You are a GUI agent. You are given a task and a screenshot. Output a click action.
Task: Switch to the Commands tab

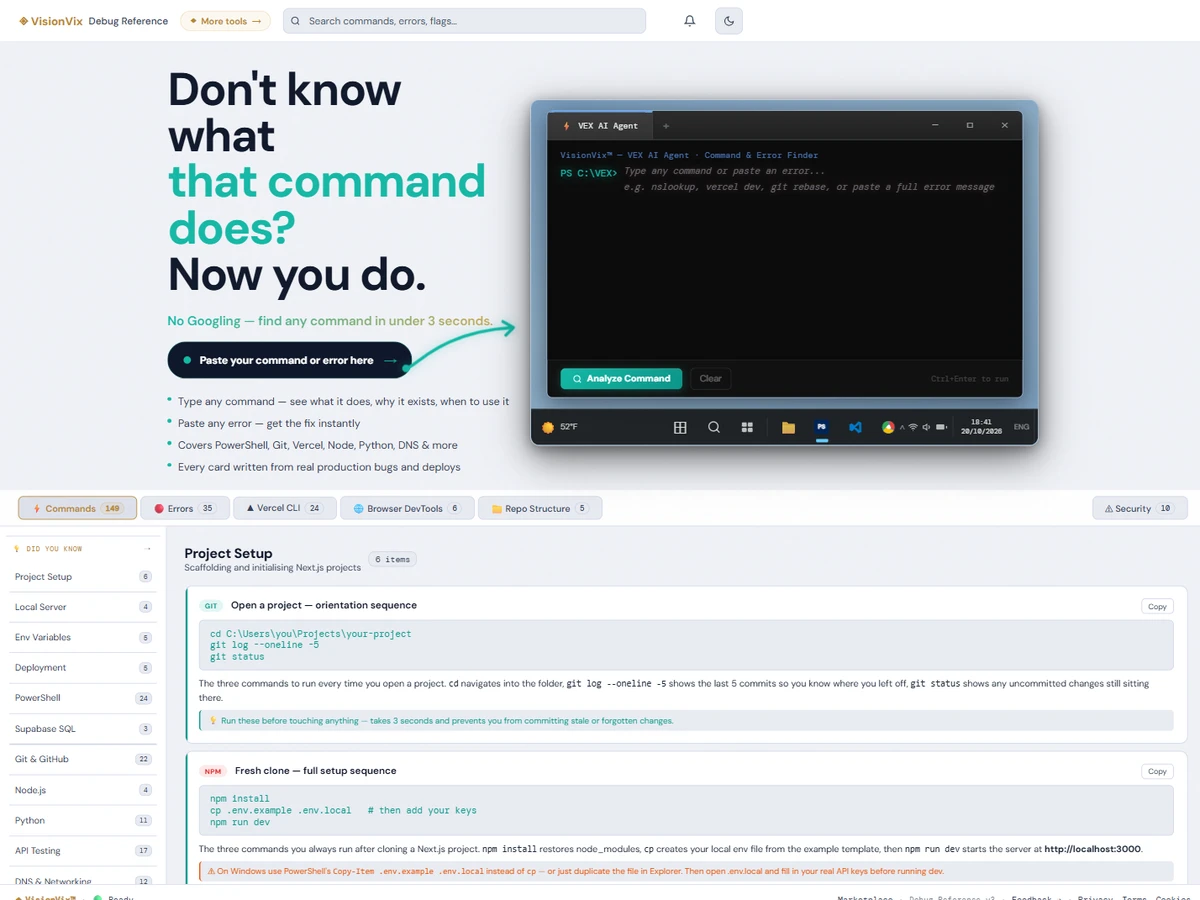(x=77, y=508)
